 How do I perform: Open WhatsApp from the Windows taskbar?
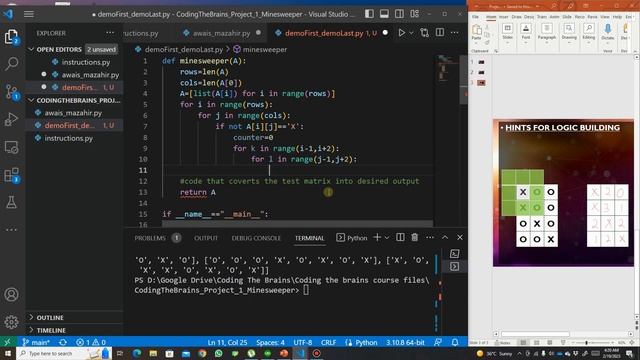[x=218, y=353]
